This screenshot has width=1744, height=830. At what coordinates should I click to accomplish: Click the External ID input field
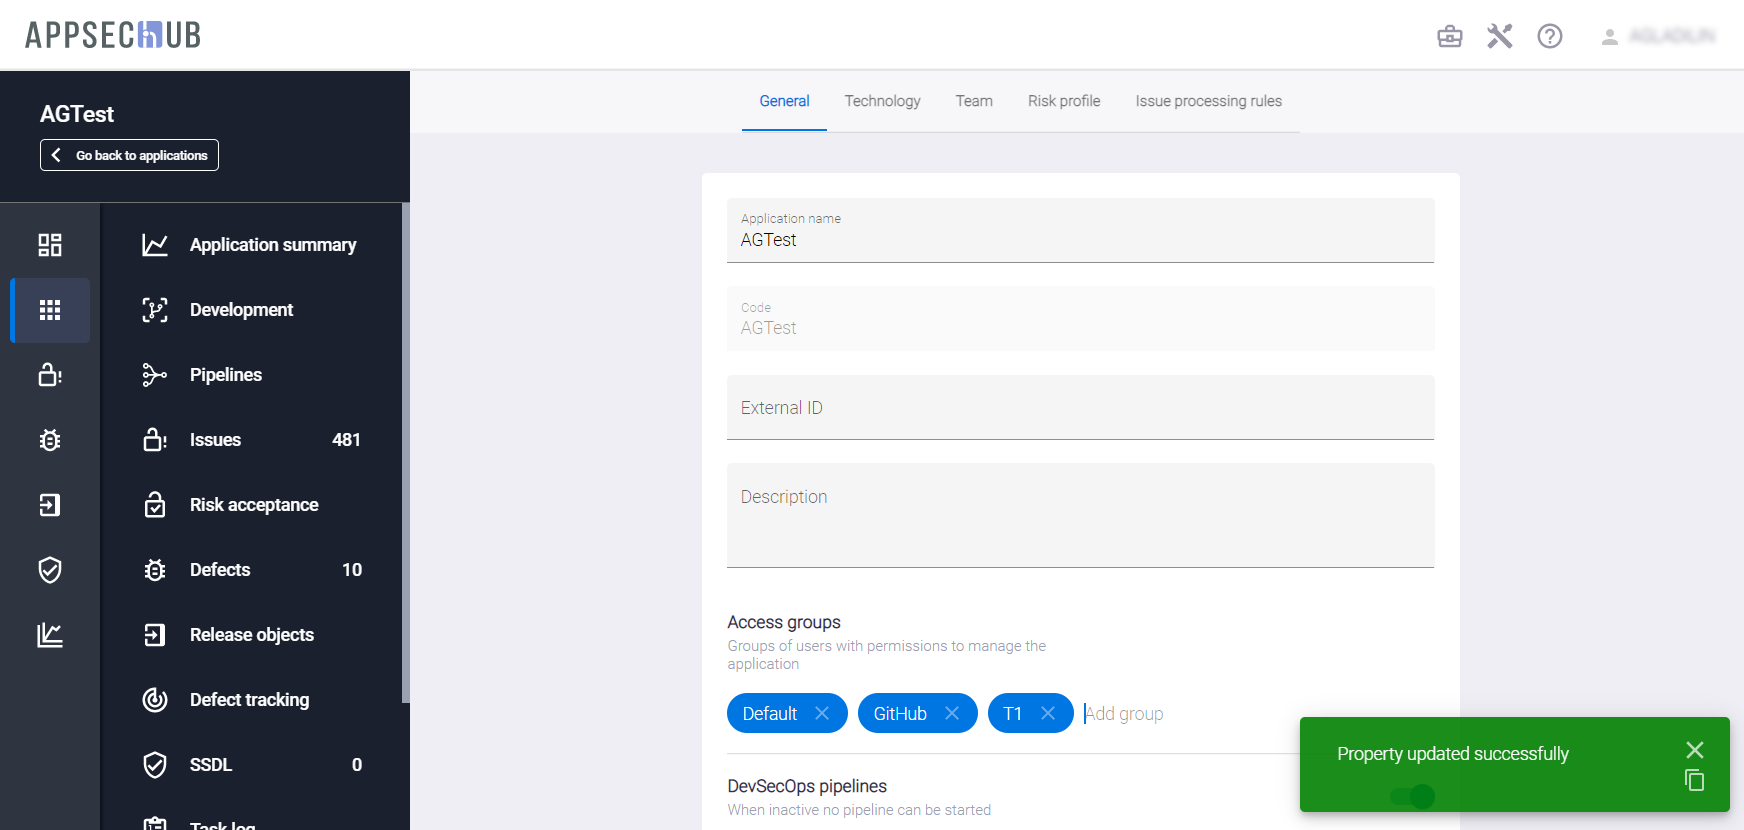[1080, 408]
